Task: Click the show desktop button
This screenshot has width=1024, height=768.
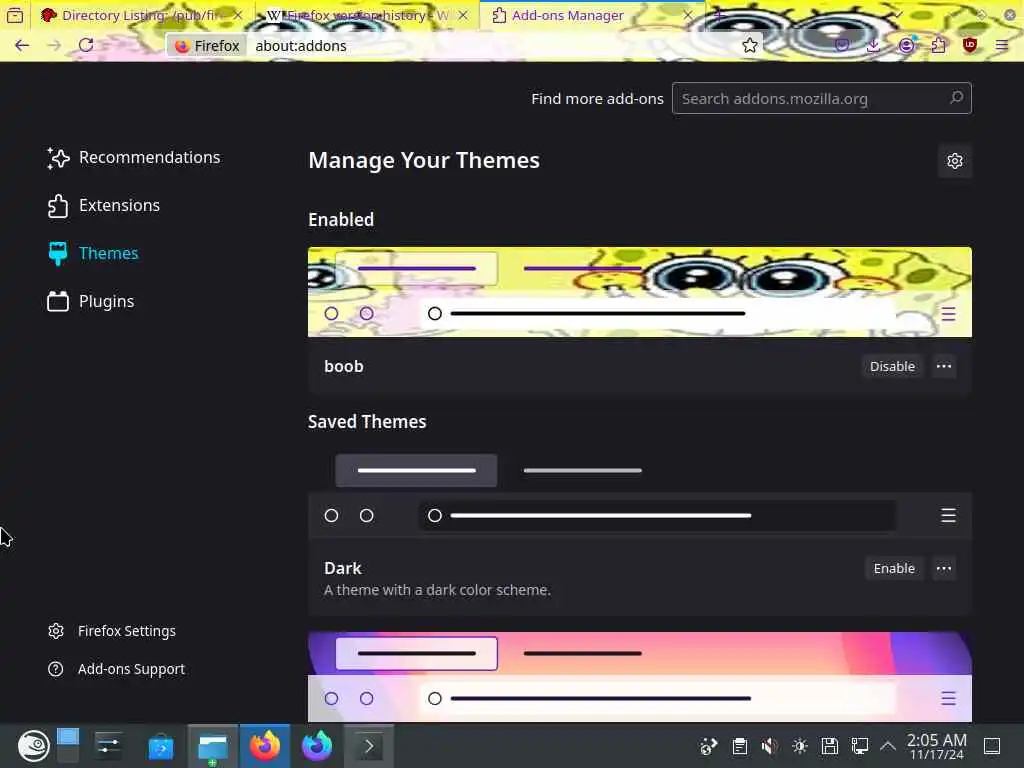Action: (992, 746)
